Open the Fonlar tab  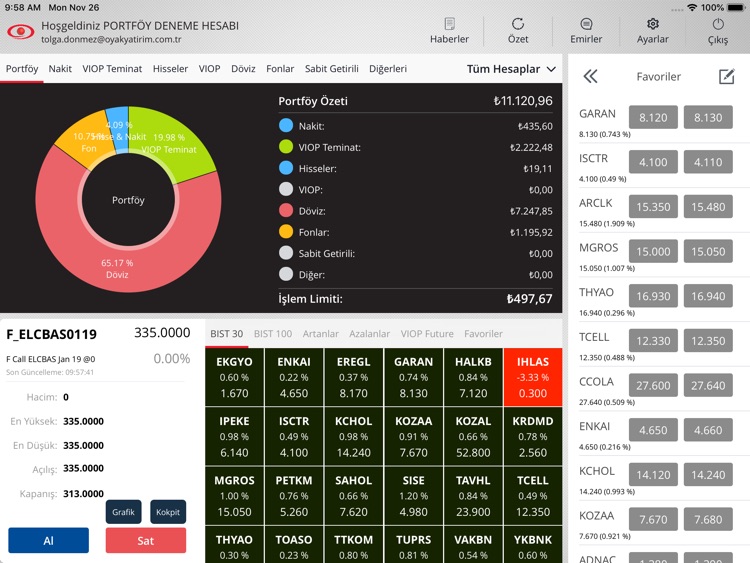point(280,69)
